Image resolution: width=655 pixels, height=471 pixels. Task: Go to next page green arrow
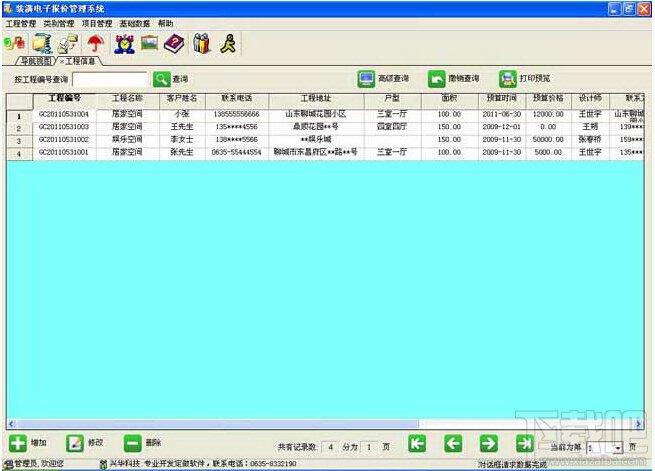coord(488,443)
